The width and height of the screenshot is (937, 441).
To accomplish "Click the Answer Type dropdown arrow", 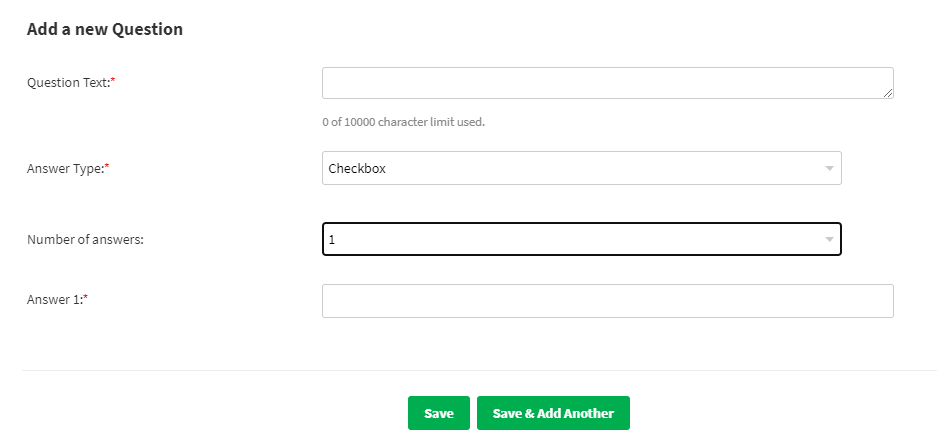I will pyautogui.click(x=829, y=169).
